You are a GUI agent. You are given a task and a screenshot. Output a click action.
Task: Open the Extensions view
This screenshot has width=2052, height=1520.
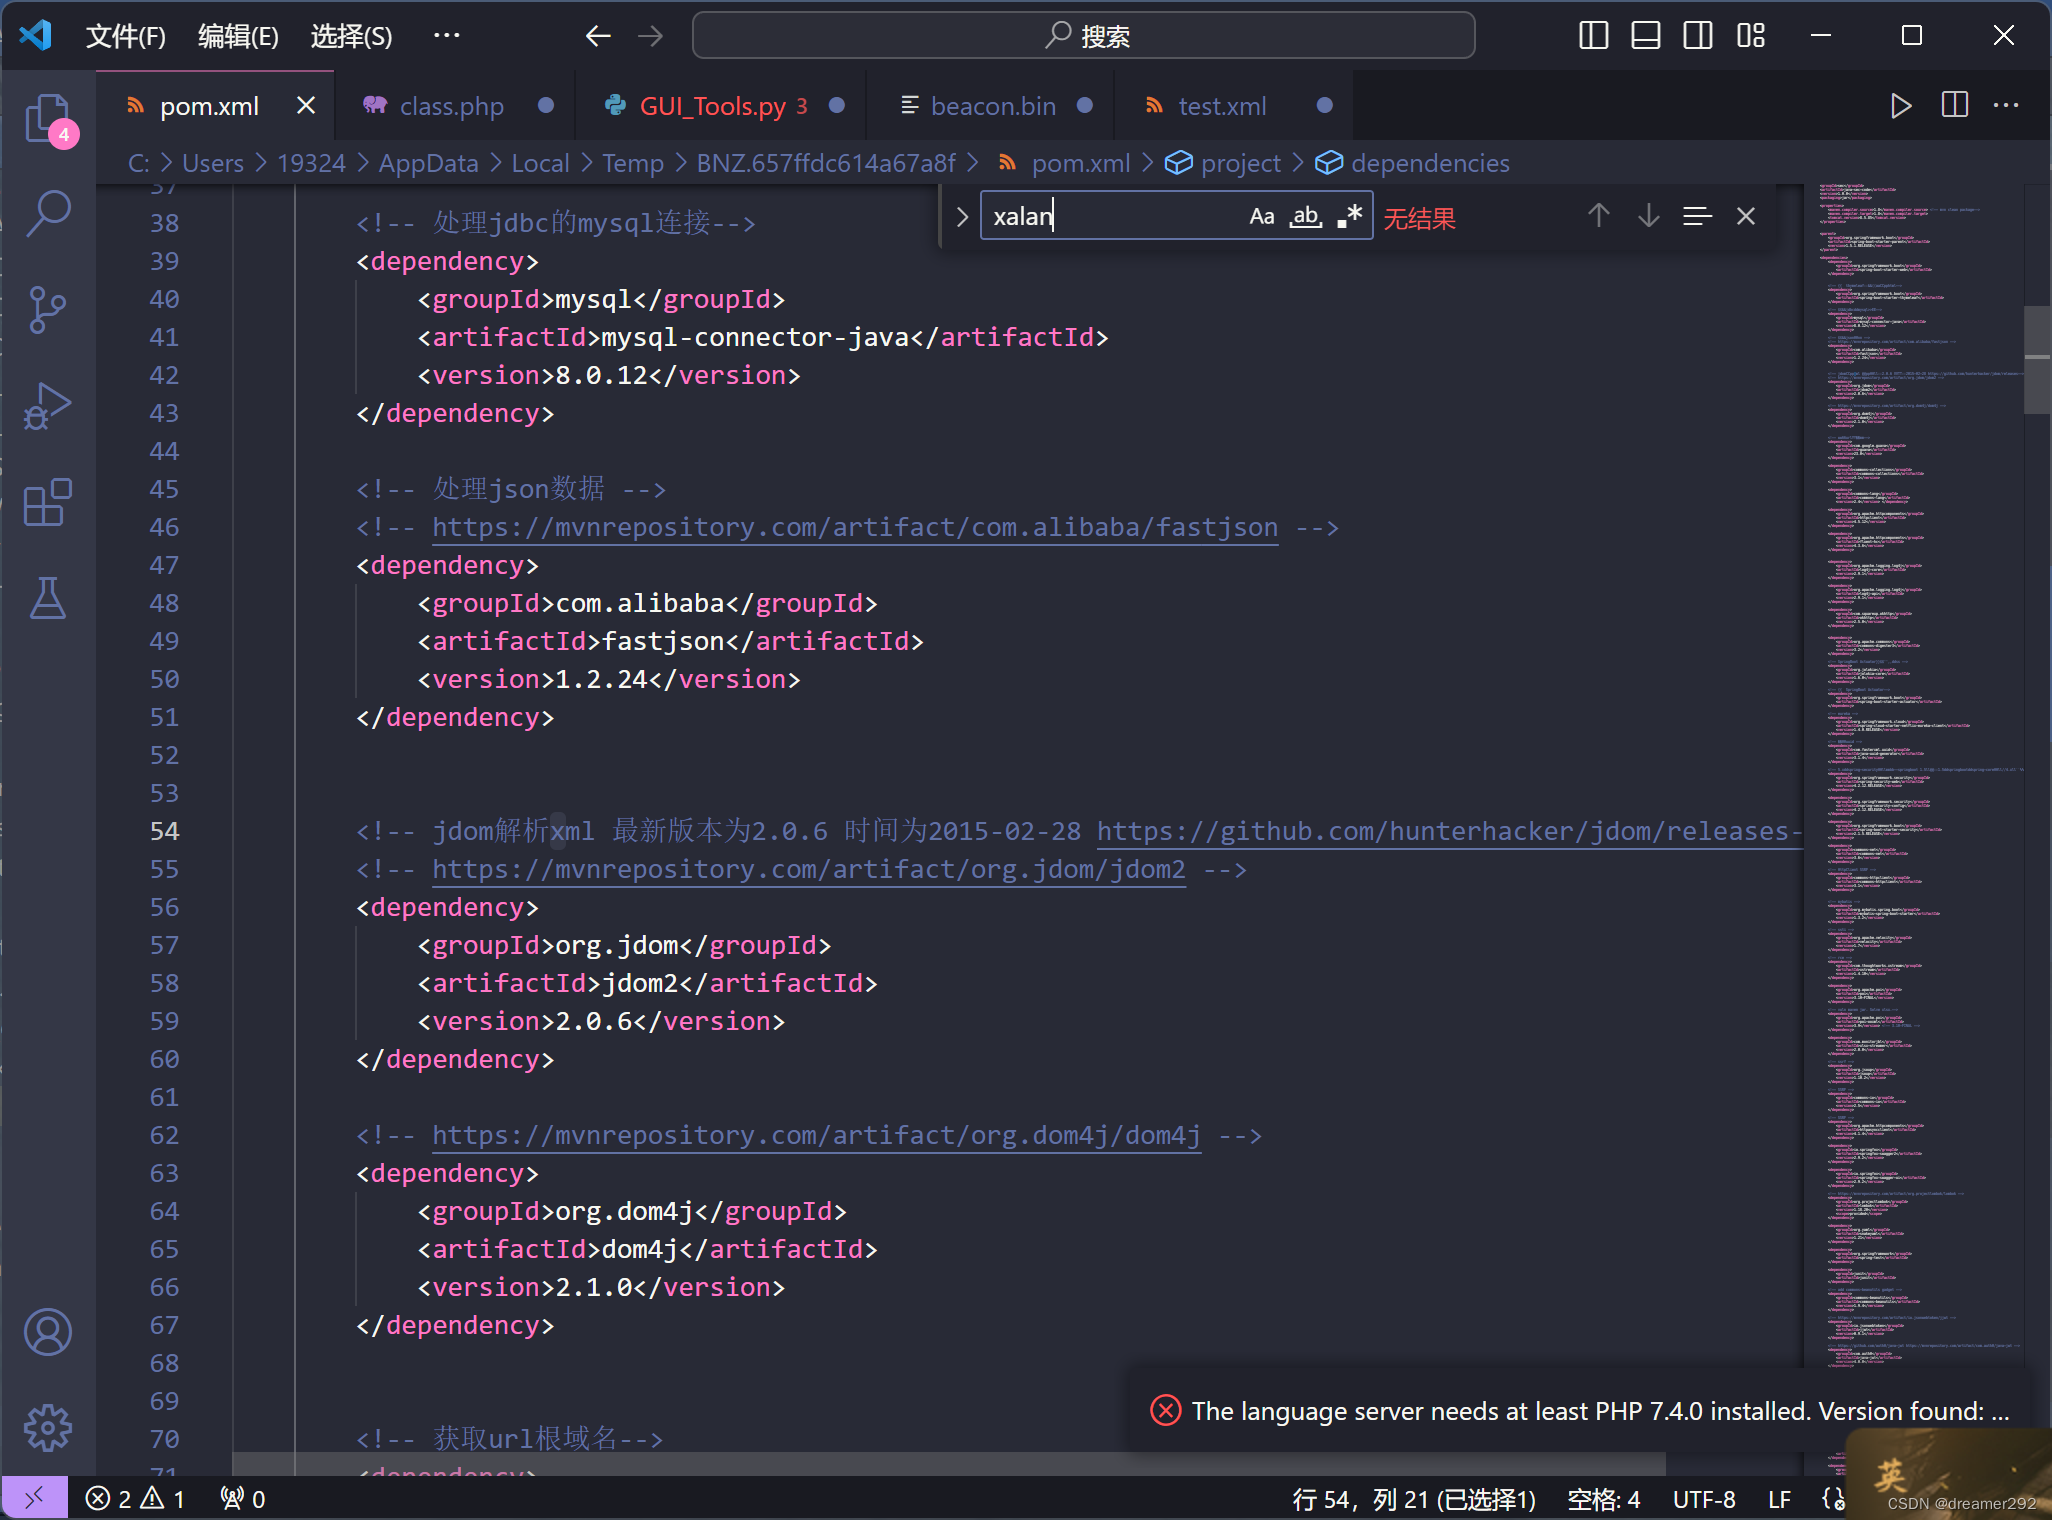pos(48,502)
